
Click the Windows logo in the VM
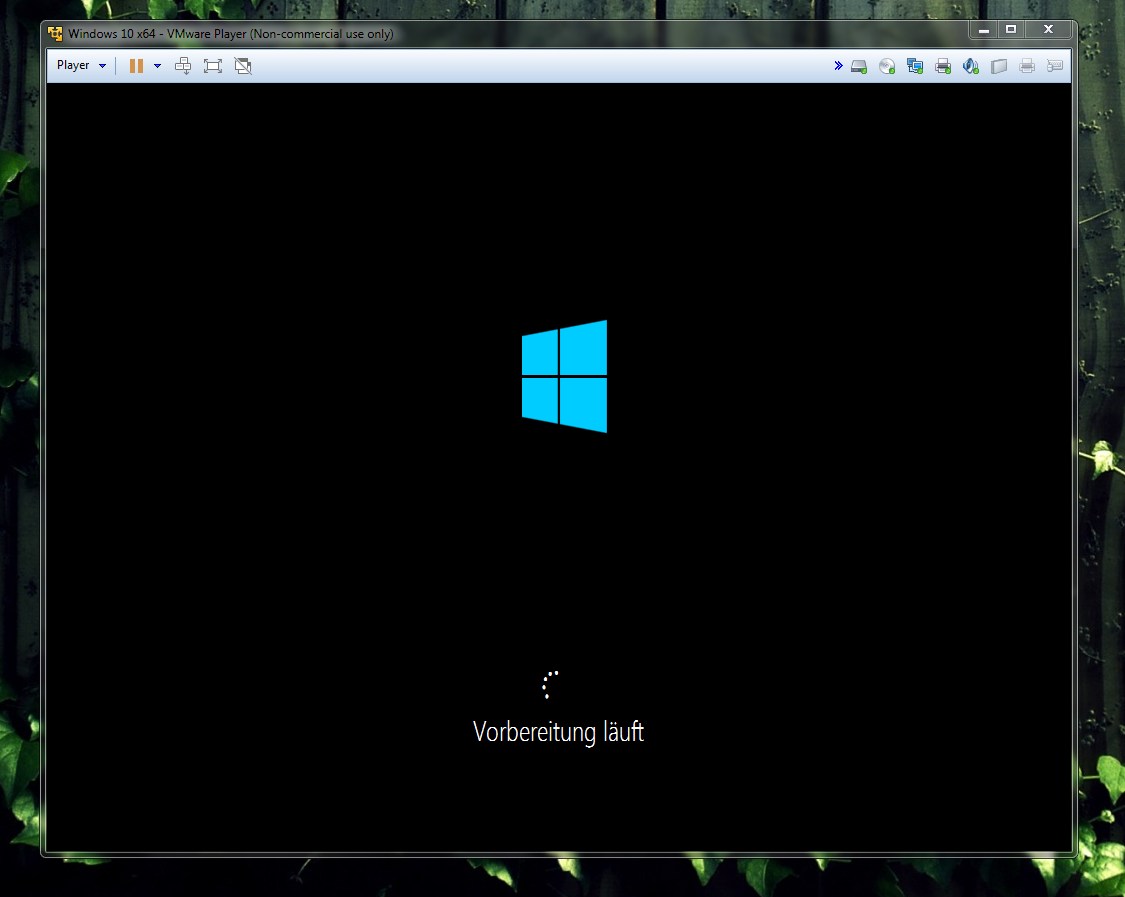click(x=564, y=376)
